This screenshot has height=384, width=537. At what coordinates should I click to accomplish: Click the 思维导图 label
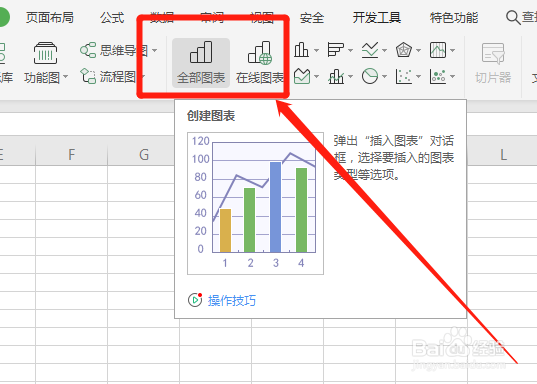[124, 50]
